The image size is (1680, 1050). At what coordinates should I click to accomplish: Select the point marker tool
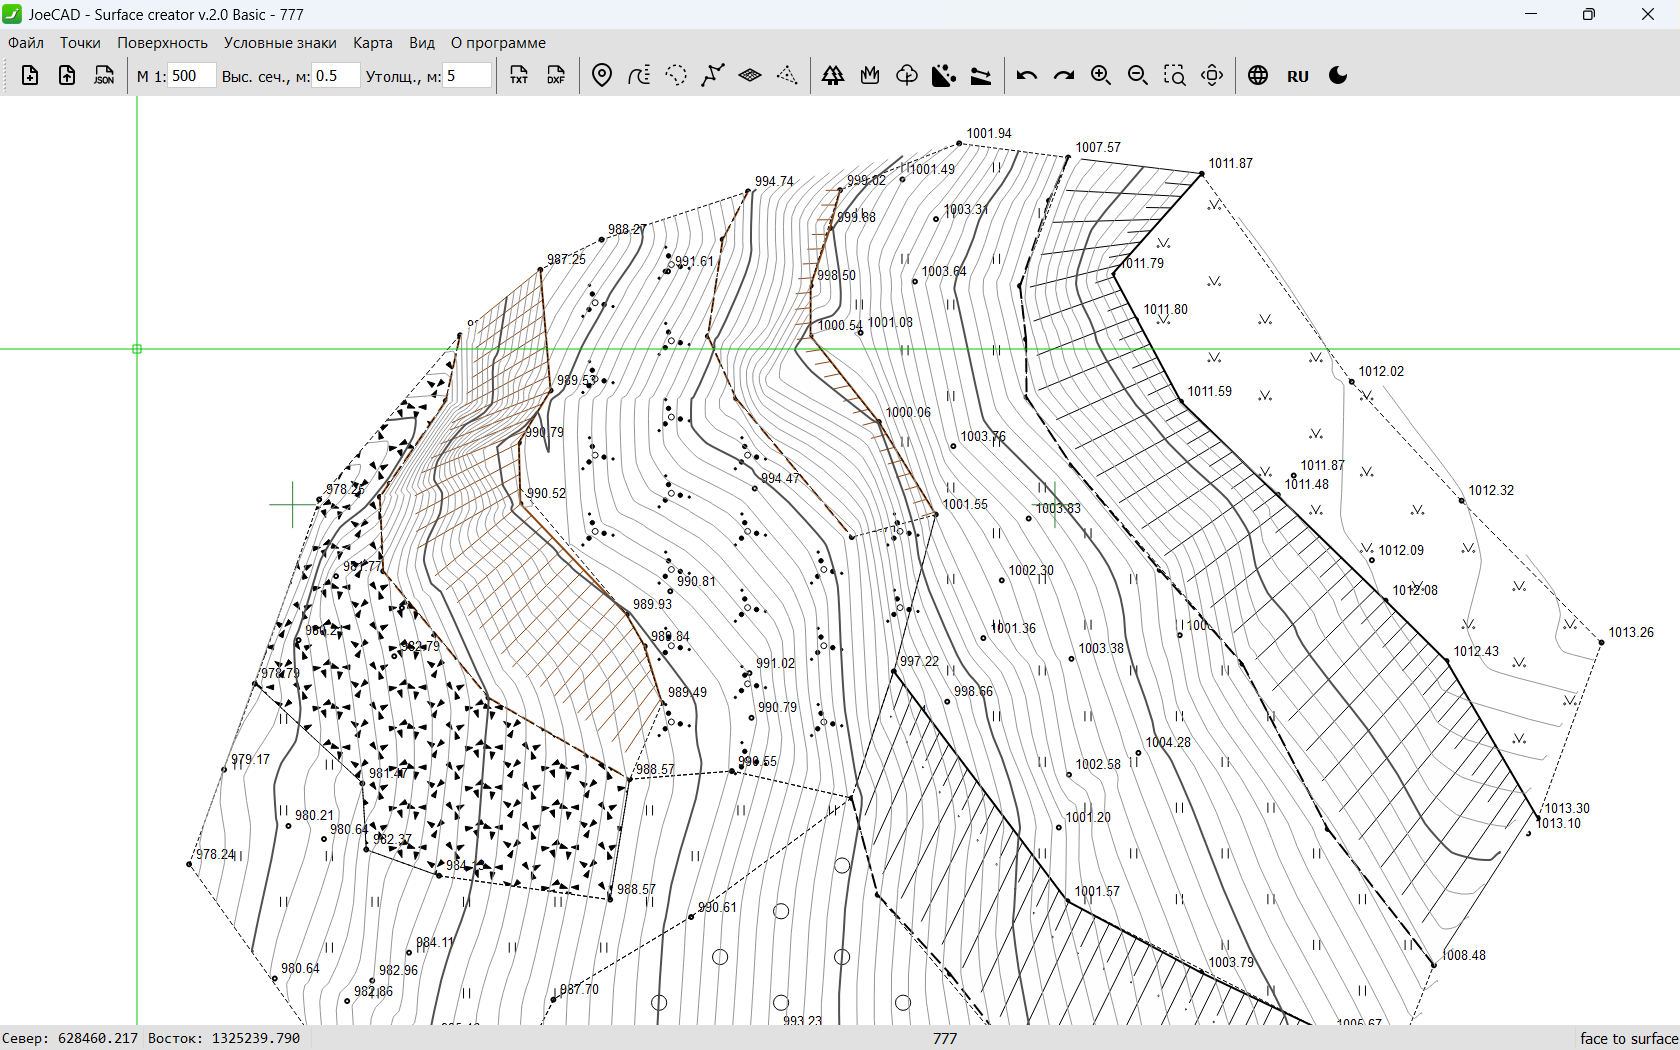pos(602,76)
